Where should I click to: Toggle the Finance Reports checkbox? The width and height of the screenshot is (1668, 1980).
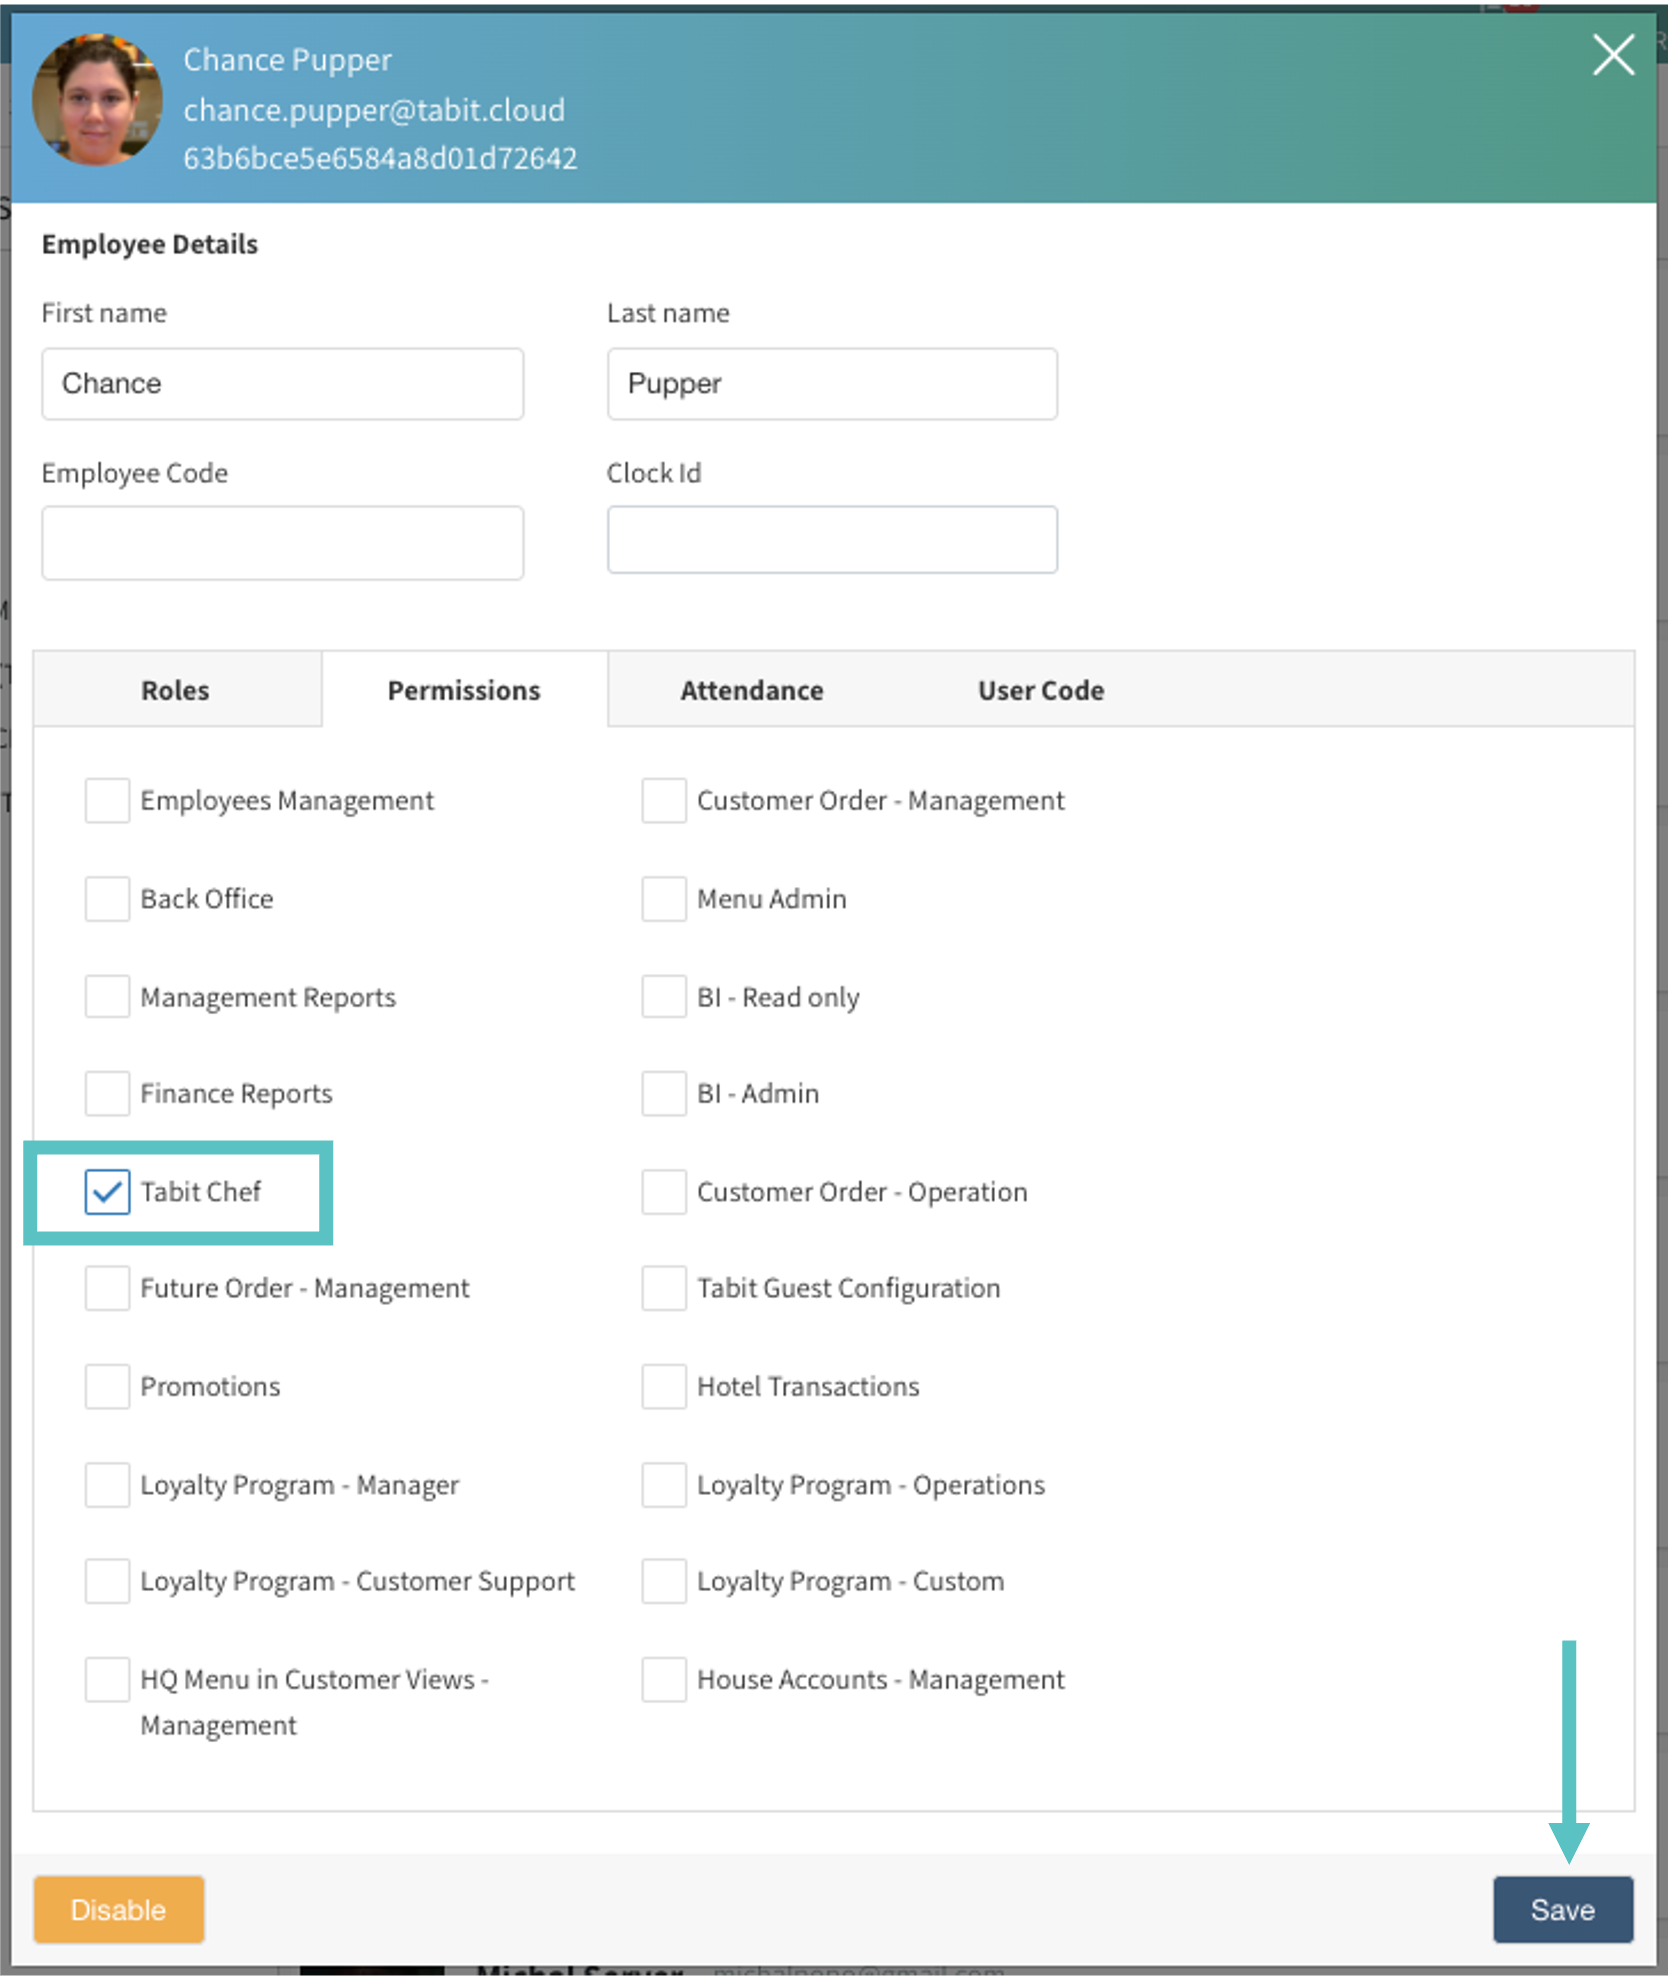coord(107,1094)
